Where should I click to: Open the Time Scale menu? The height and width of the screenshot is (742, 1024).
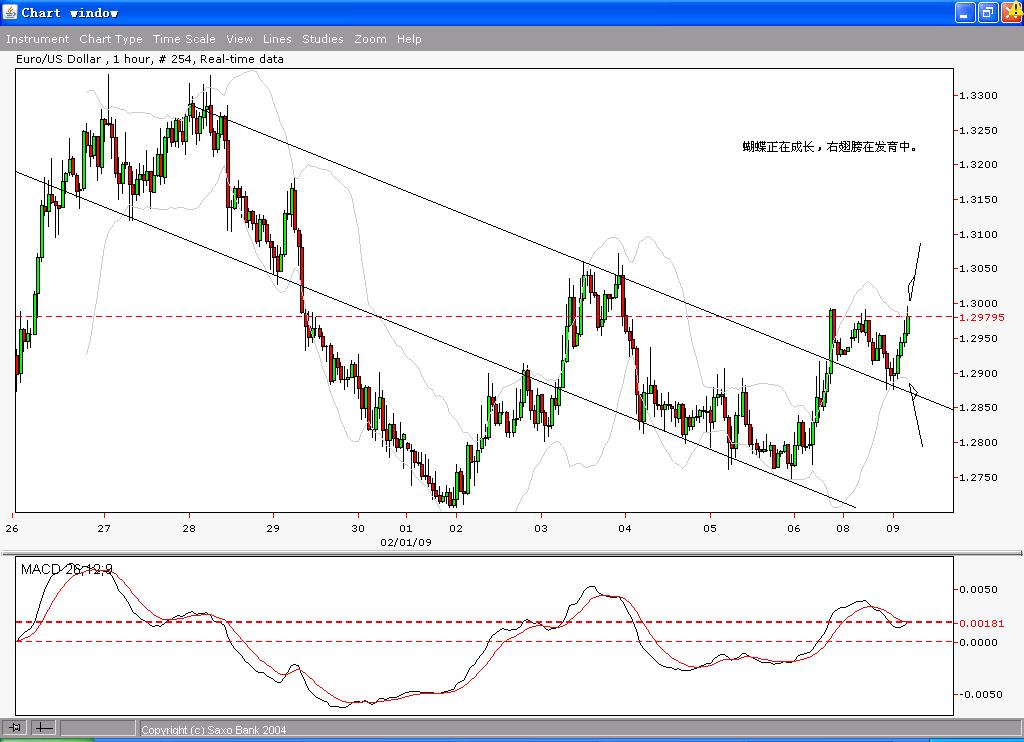point(184,39)
